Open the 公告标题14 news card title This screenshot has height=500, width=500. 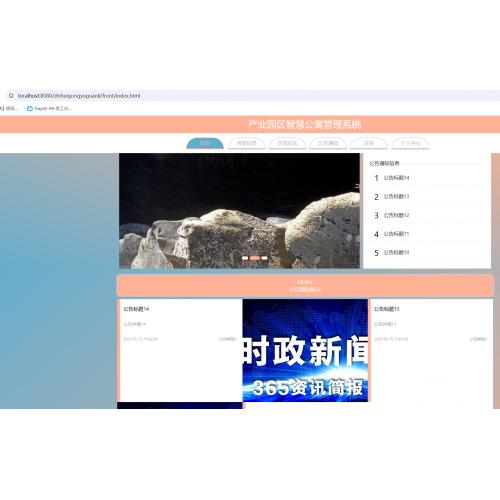(136, 309)
